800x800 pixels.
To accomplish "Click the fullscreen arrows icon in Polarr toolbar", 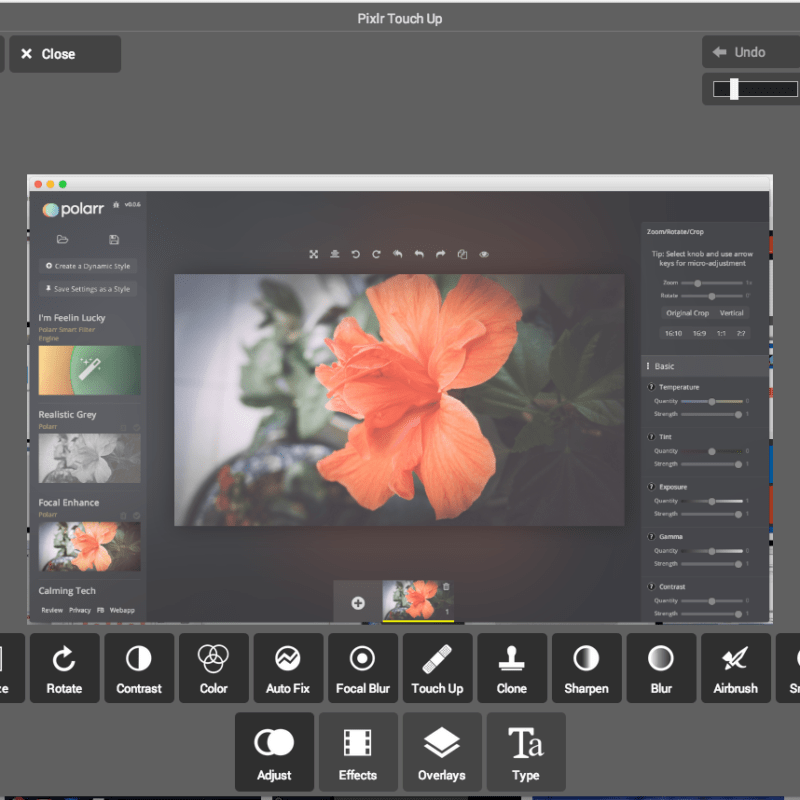I will pos(313,254).
